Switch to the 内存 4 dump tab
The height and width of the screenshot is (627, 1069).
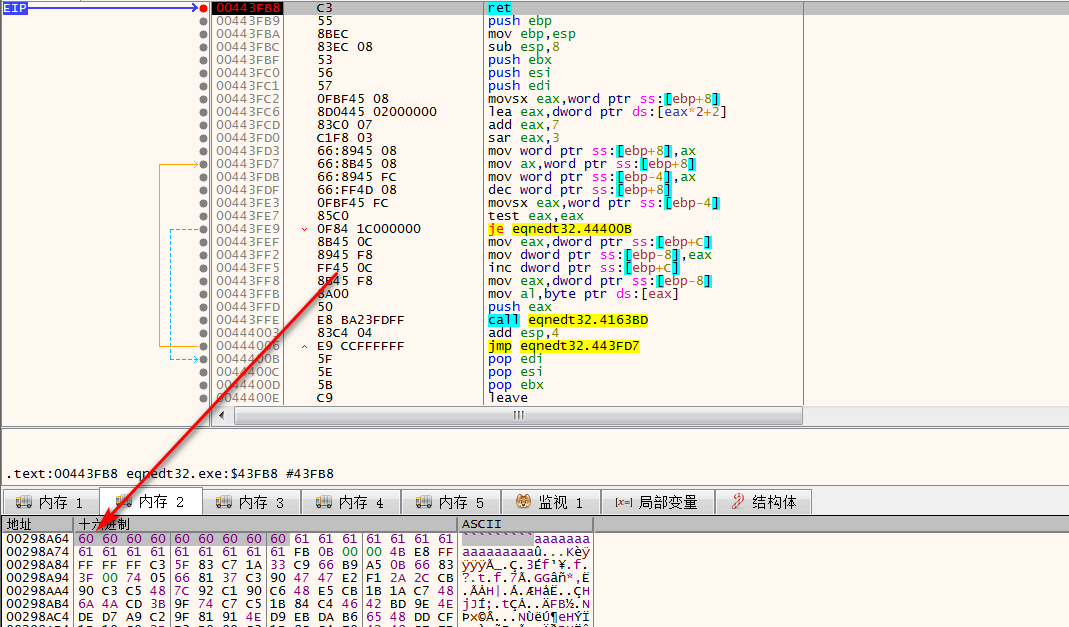350,502
